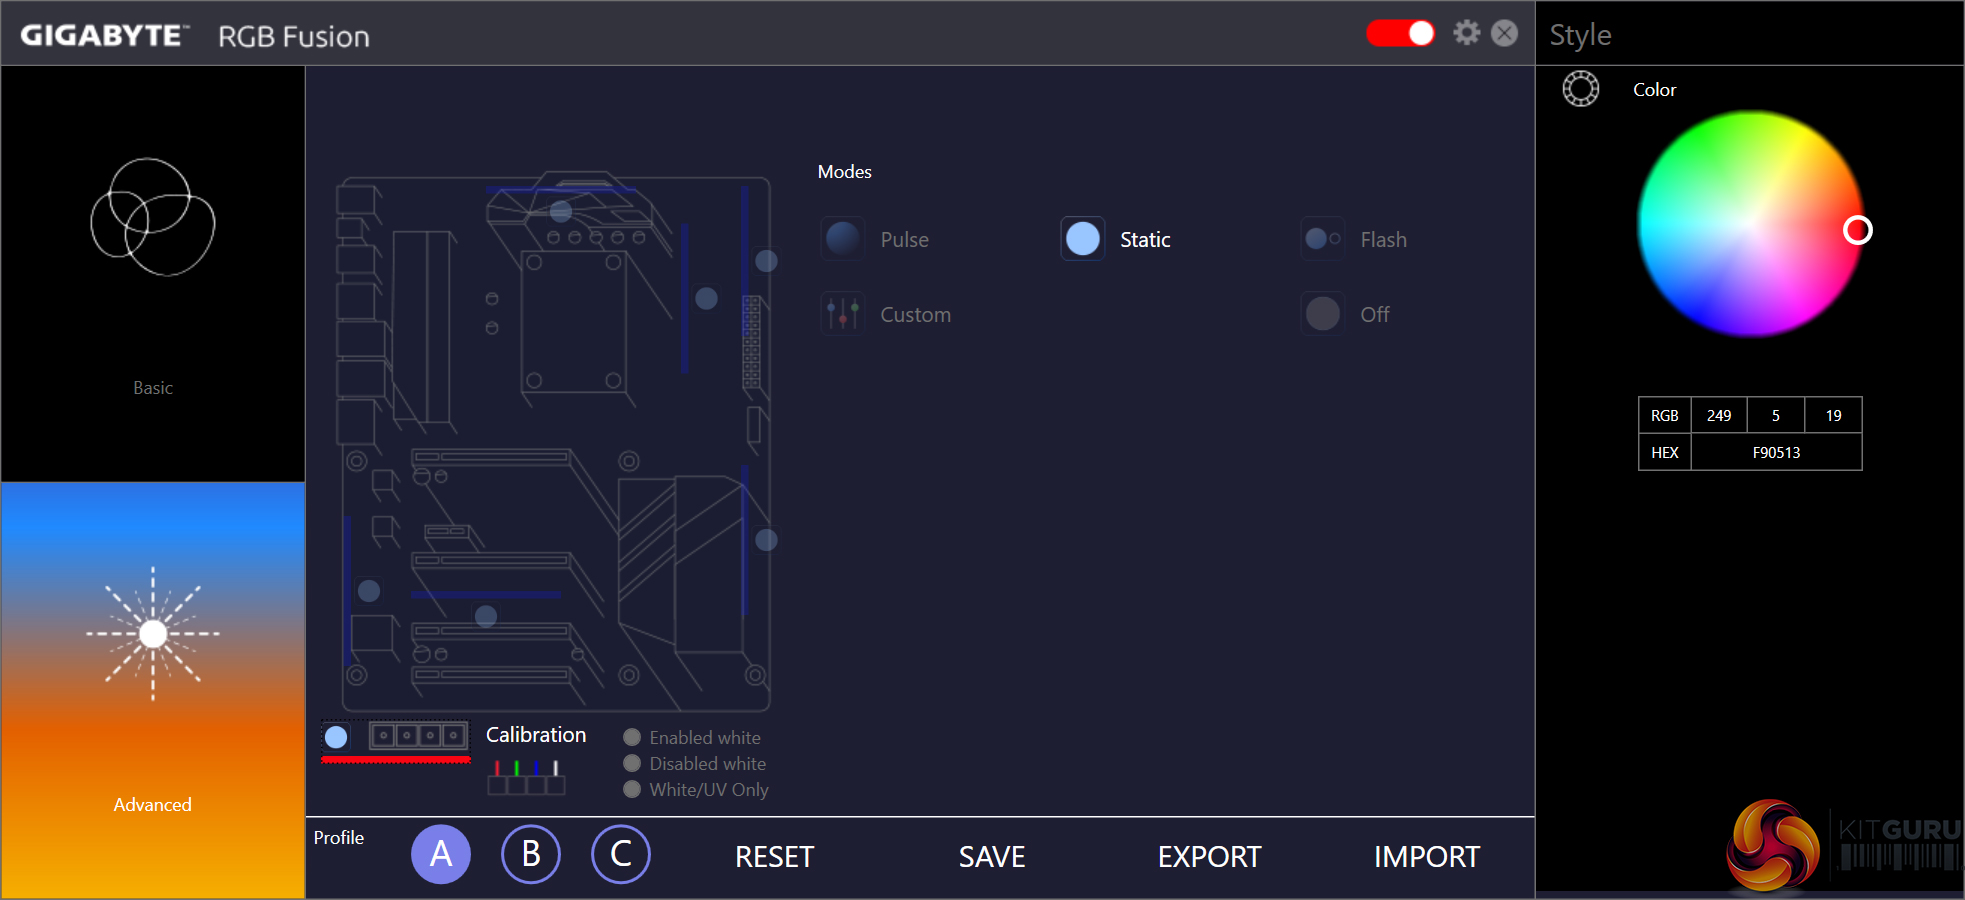1965x900 pixels.
Task: Click the IMPORT button
Action: point(1427,857)
